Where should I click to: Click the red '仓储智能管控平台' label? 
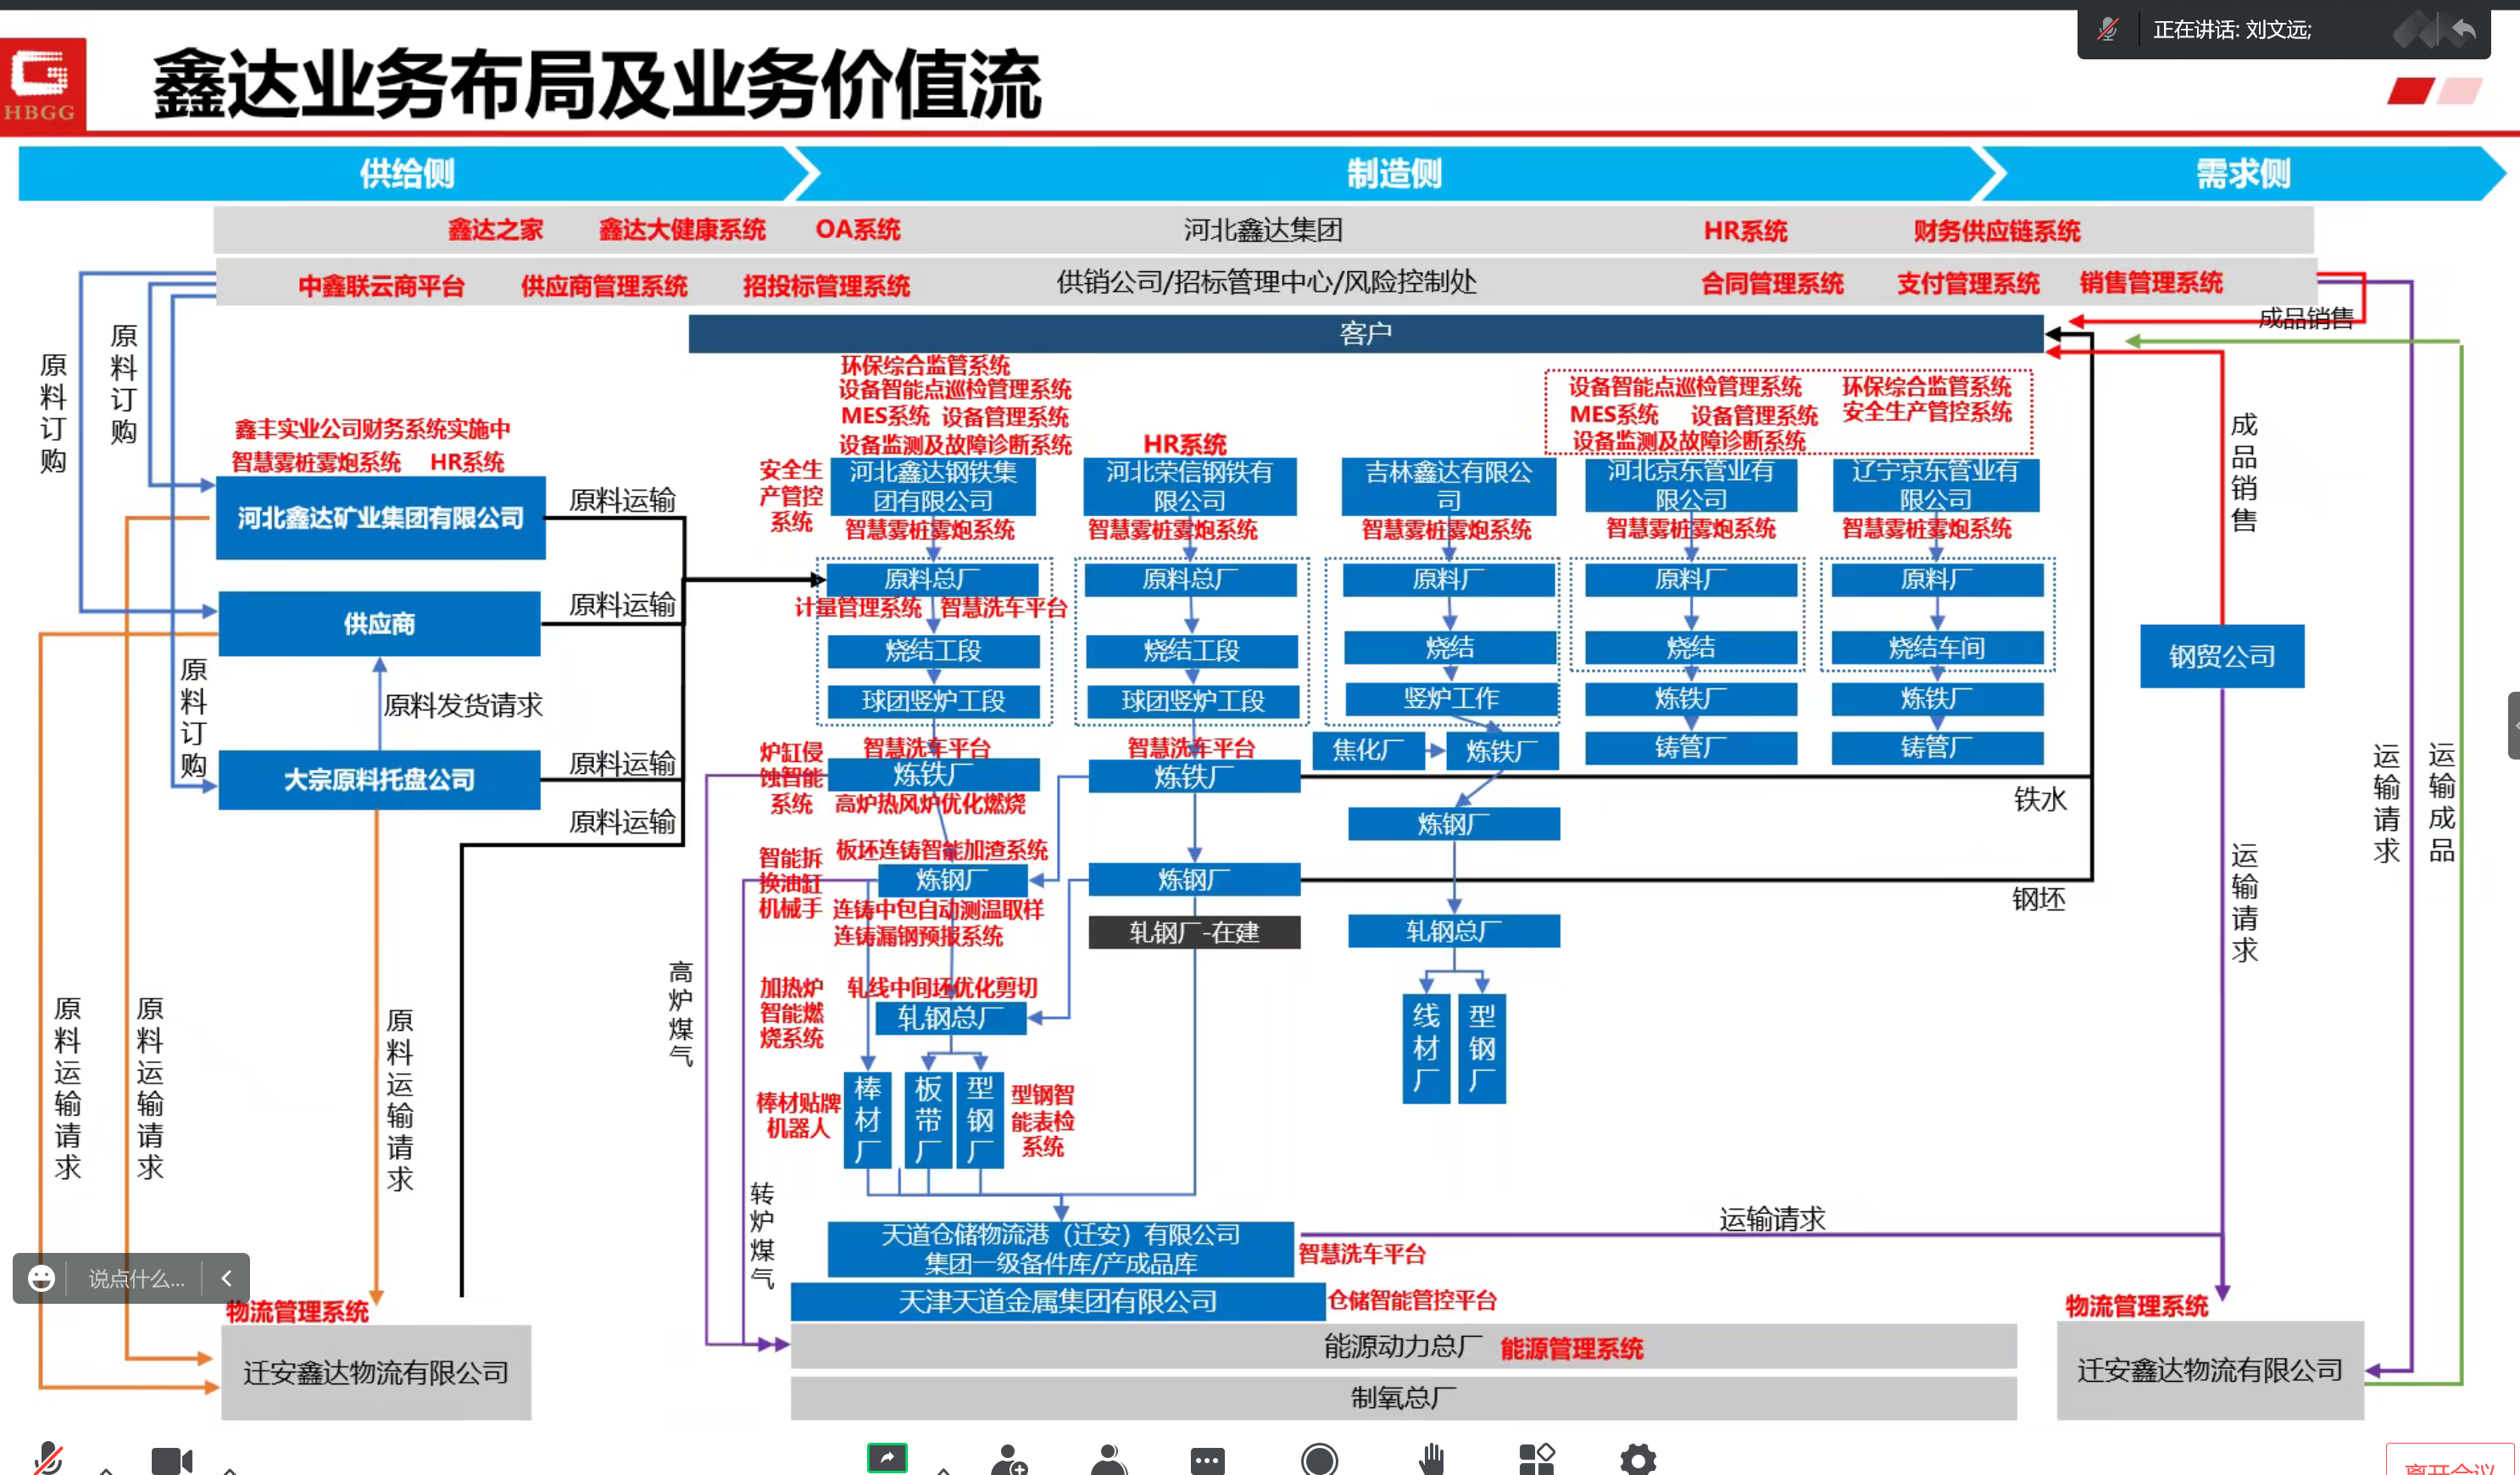click(x=1412, y=1301)
